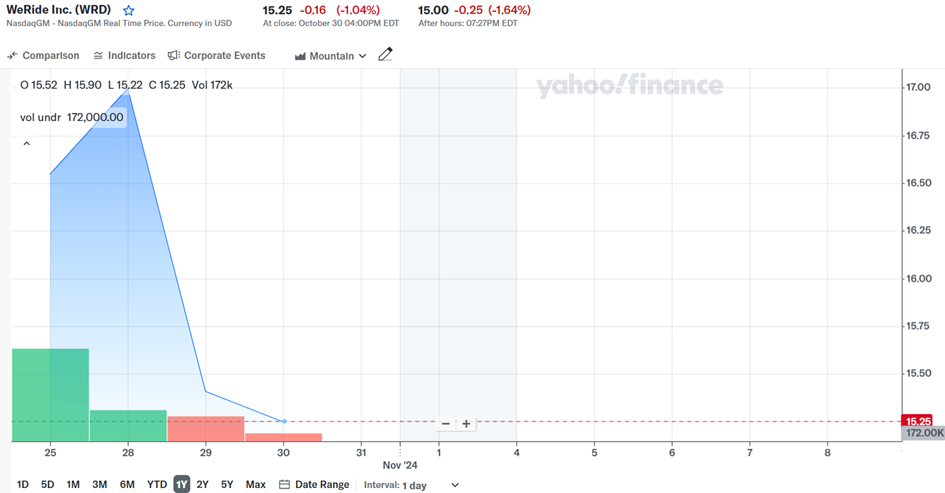Image resolution: width=945 pixels, height=493 pixels.
Task: Zoom out with the minus button
Action: click(x=446, y=424)
